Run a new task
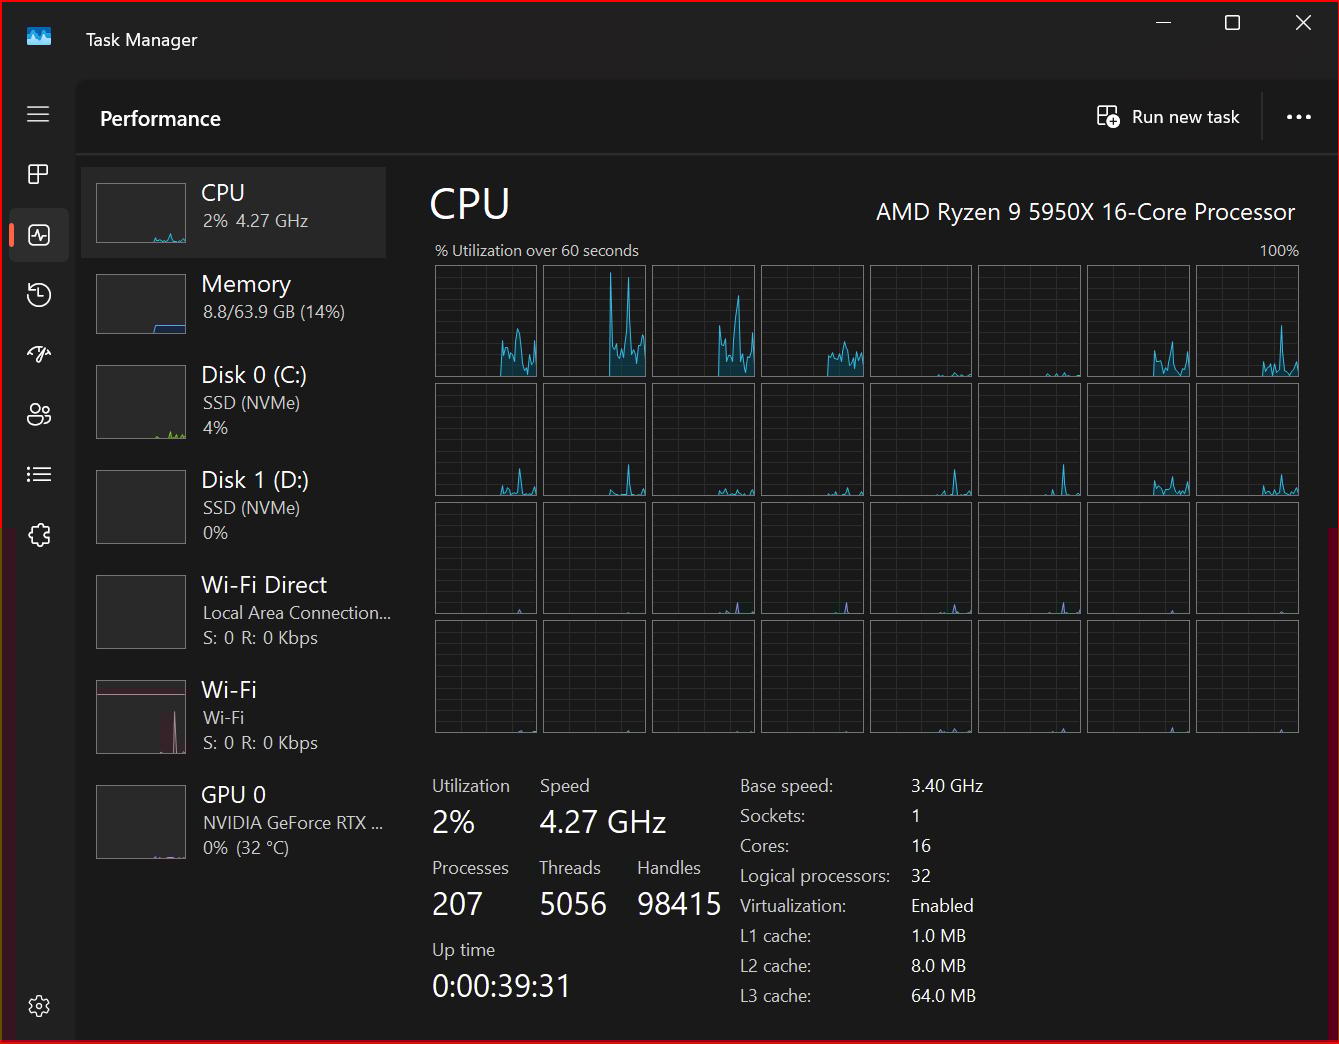The image size is (1339, 1044). tap(1167, 117)
